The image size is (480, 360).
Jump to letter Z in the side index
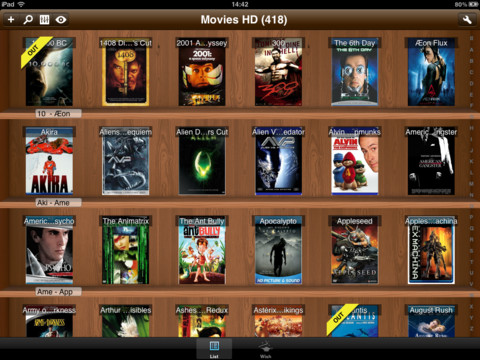point(471,329)
